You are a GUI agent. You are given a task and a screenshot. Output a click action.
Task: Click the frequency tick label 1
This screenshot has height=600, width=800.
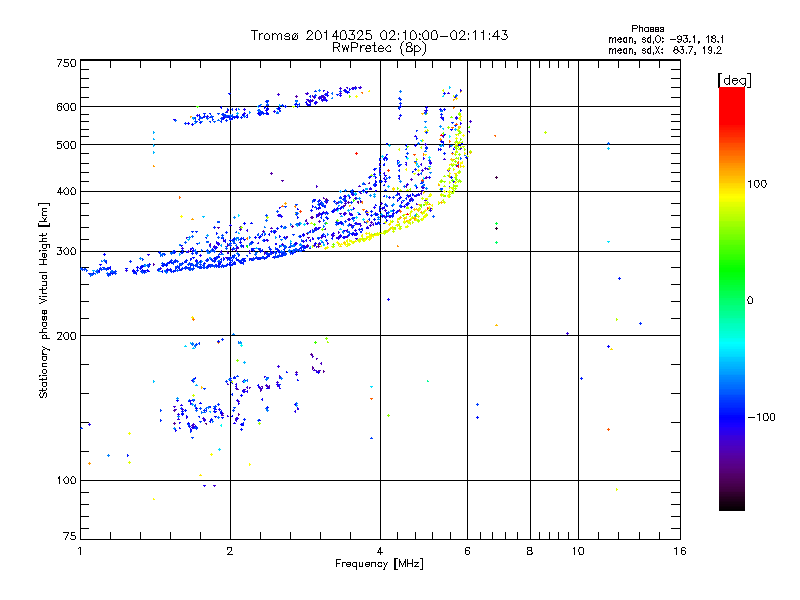80,551
